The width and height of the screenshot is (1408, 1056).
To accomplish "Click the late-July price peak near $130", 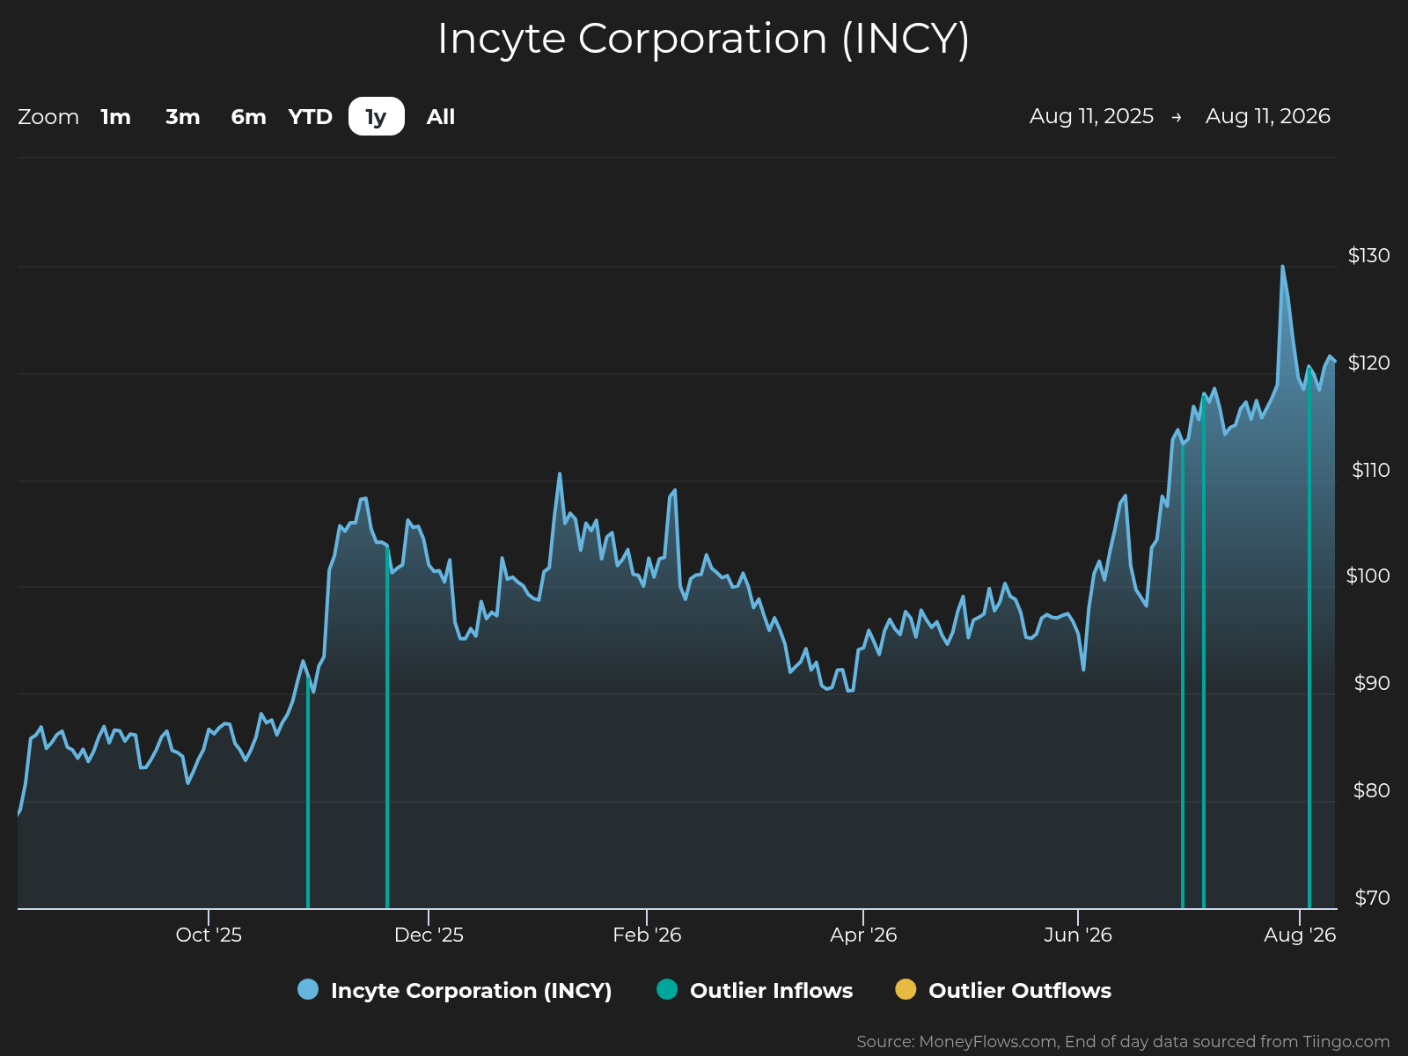I will click(x=1283, y=267).
